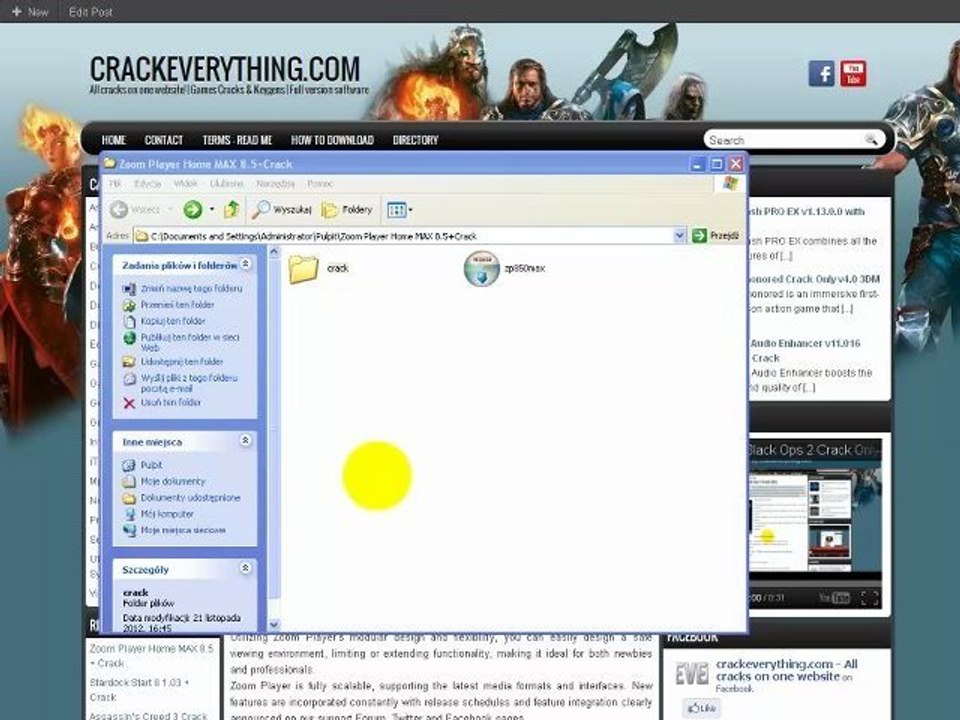Open the Plik menu in Explorer
960x720 pixels.
[115, 184]
